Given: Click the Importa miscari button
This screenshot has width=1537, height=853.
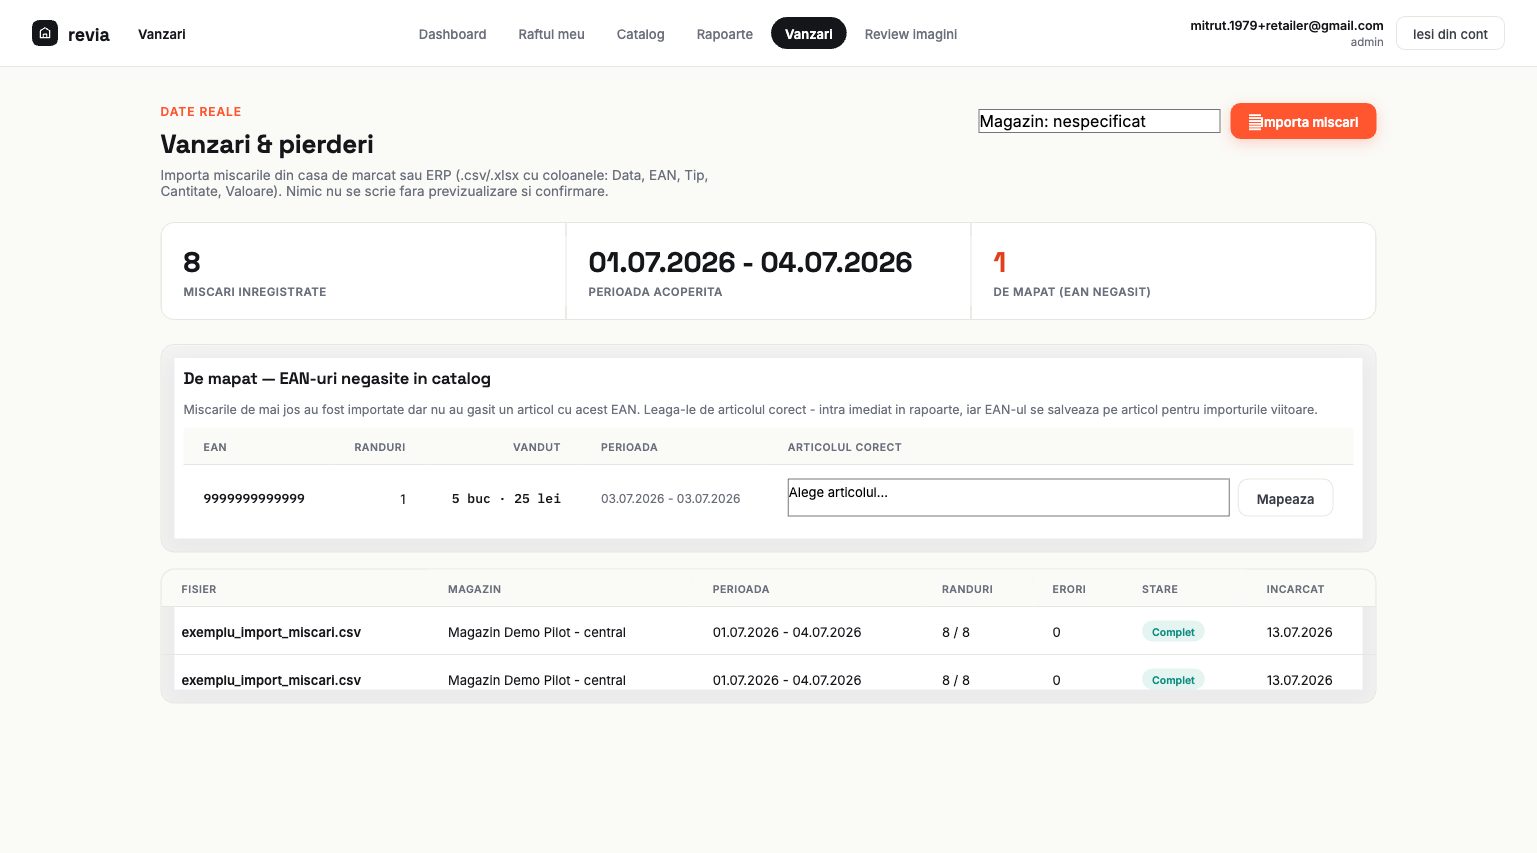Looking at the screenshot, I should (1303, 121).
